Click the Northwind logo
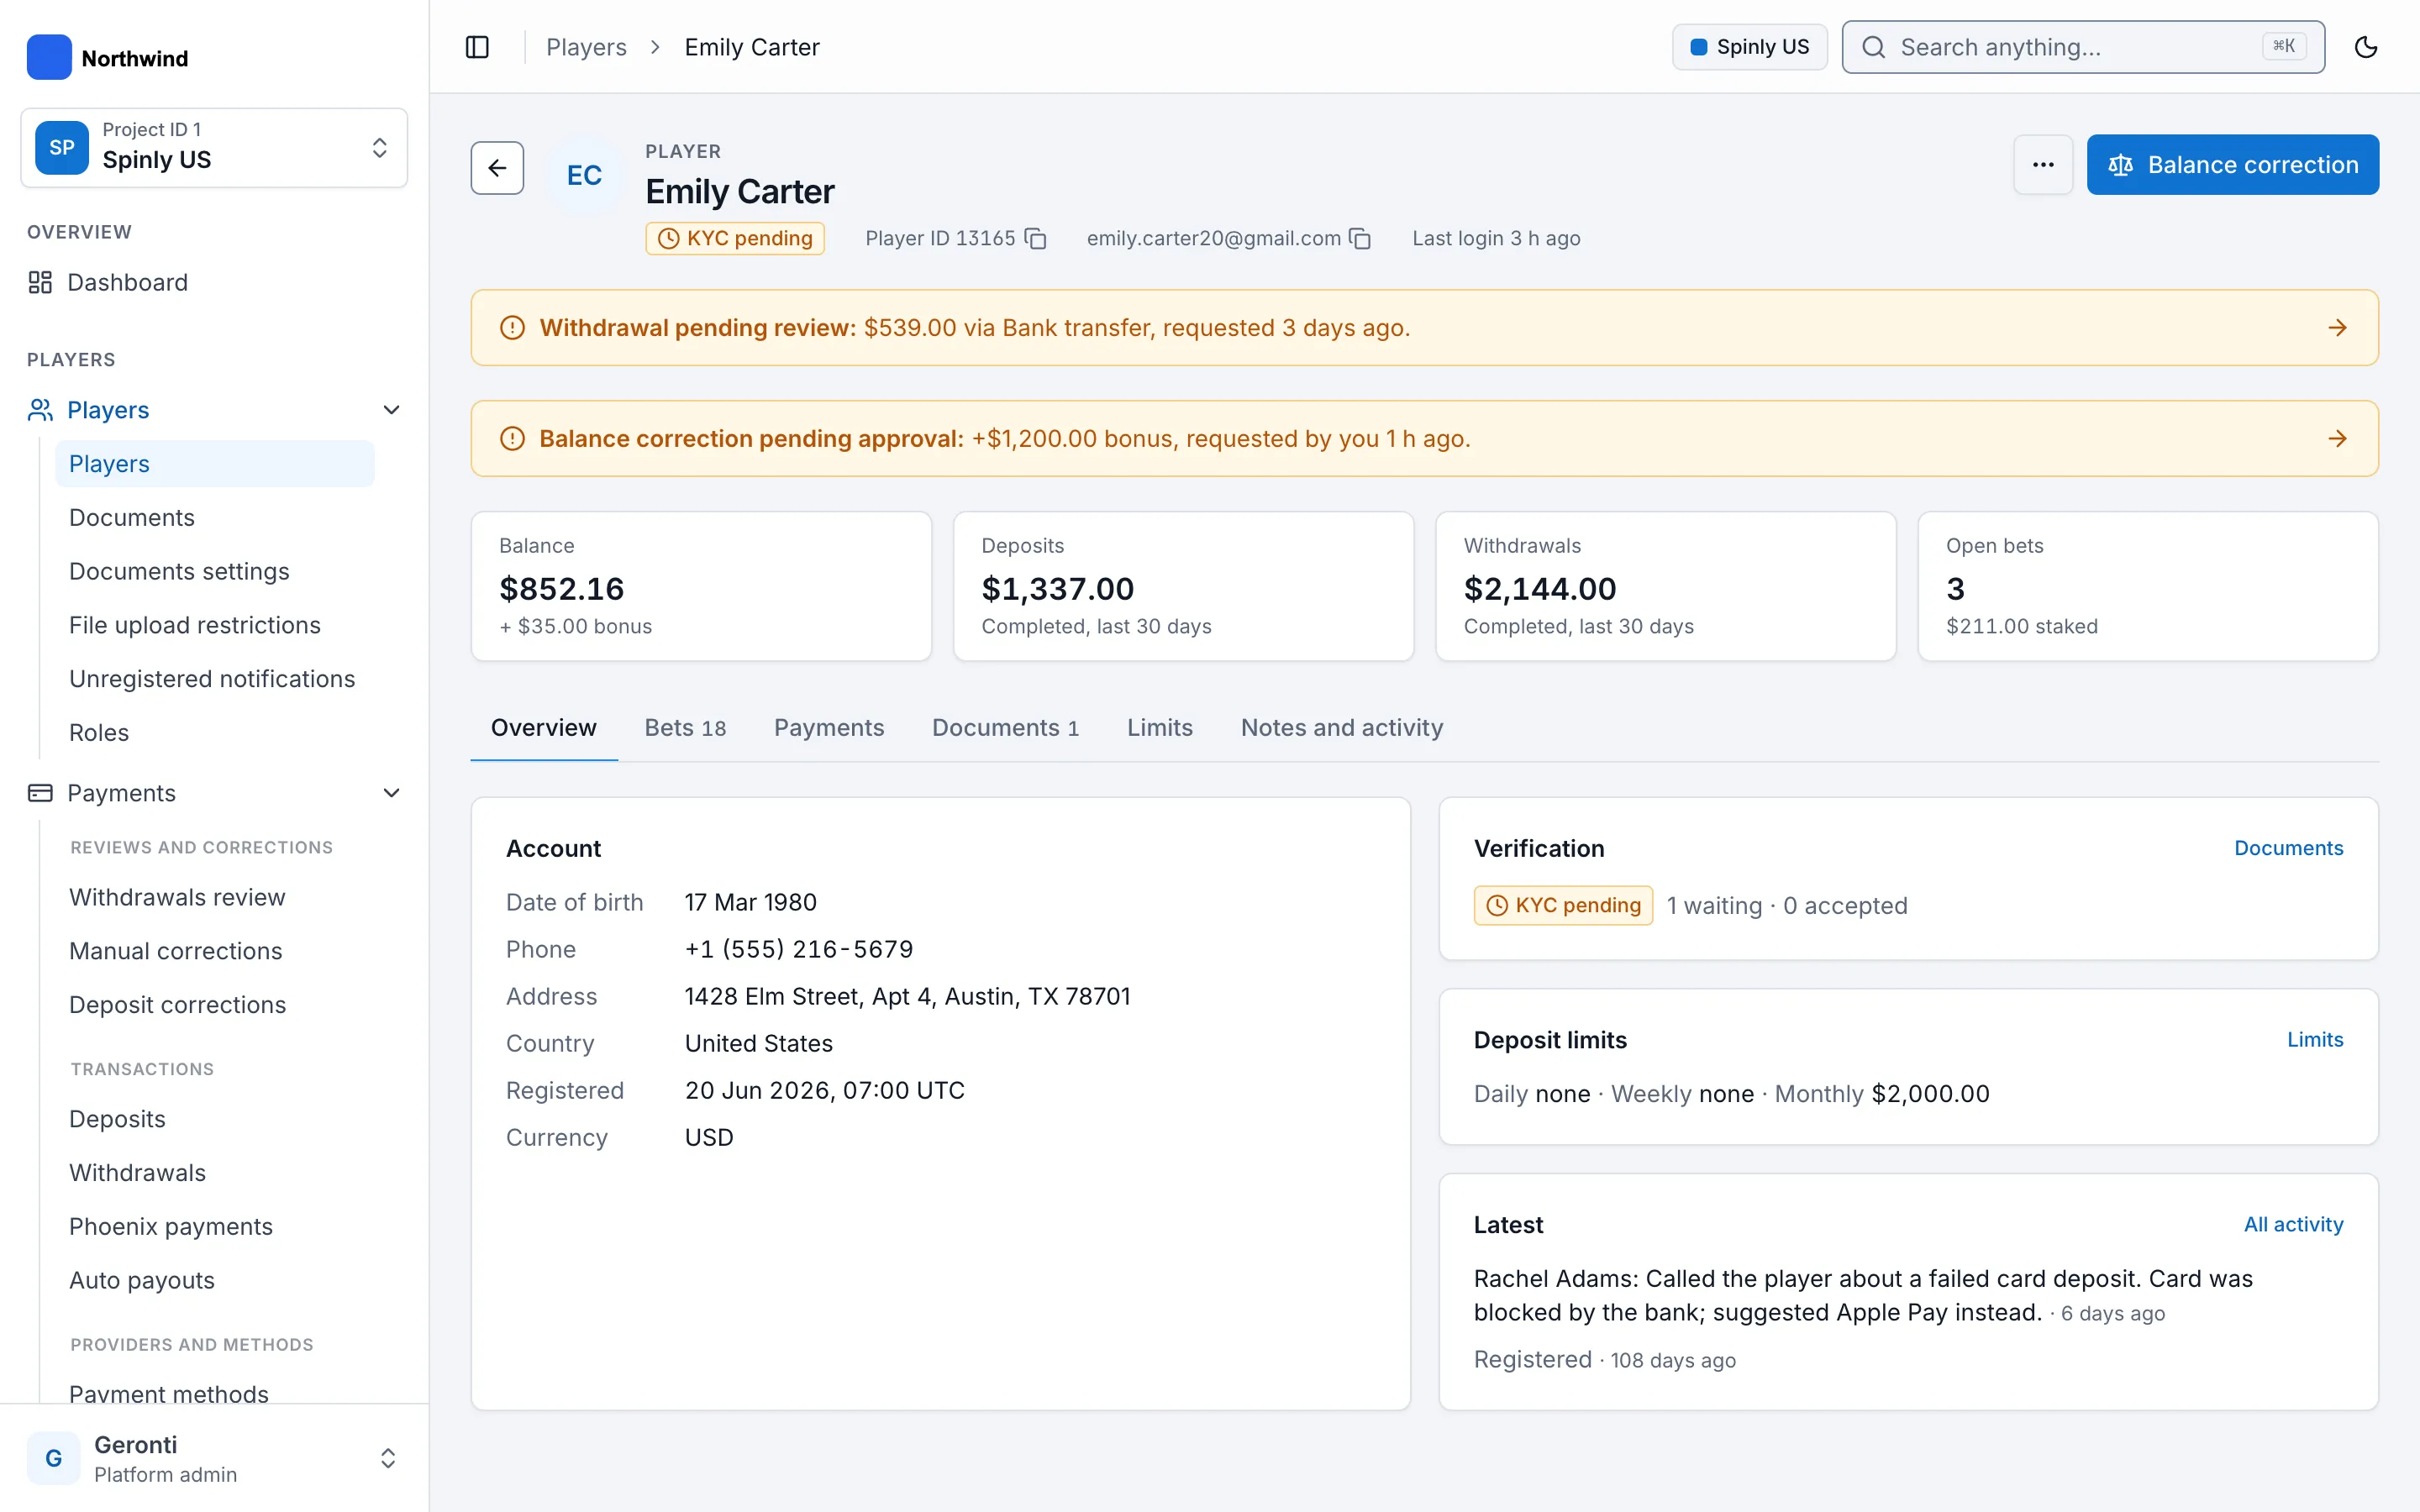 pos(49,57)
